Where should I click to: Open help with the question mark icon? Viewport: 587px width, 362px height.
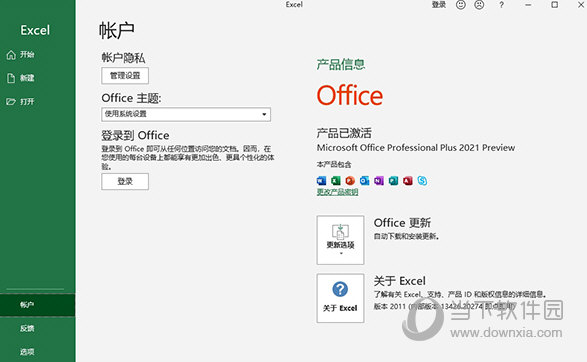click(501, 5)
